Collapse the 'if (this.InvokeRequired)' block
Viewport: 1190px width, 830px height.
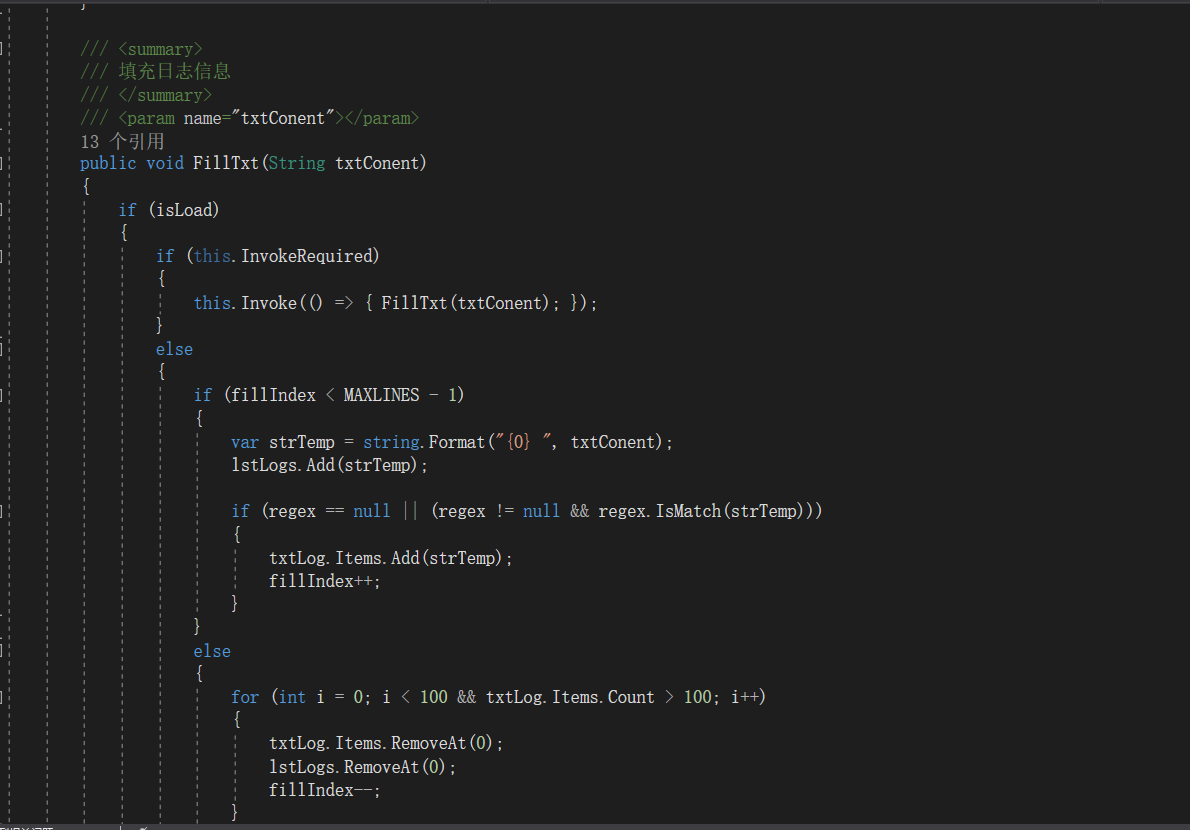click(x=3, y=256)
